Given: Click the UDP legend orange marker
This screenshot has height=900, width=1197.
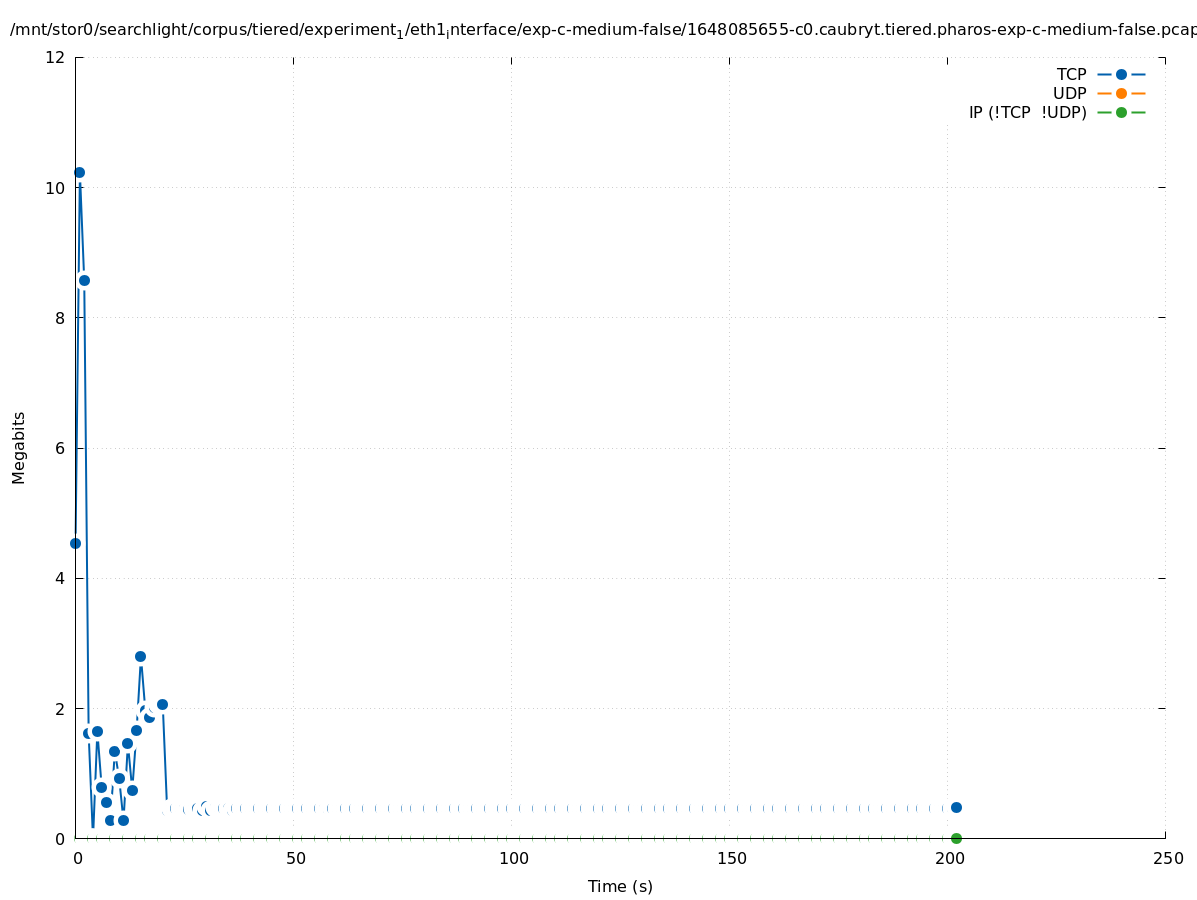Looking at the screenshot, I should click(x=1121, y=93).
